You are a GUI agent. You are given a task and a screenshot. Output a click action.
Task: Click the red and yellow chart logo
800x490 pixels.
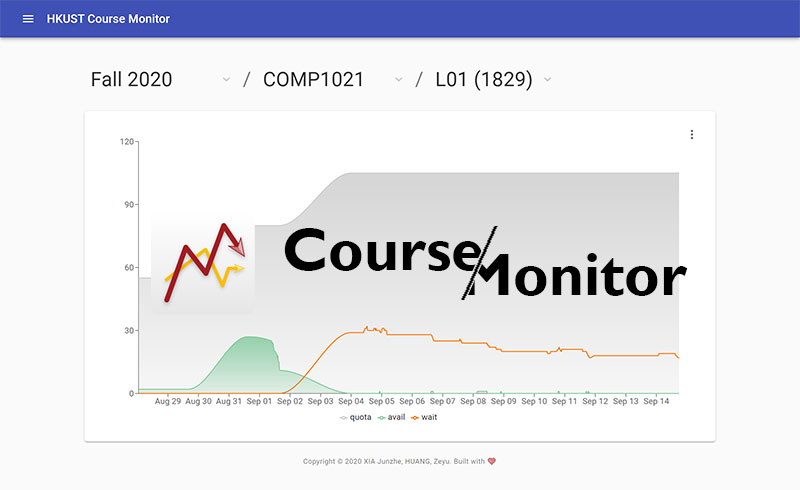point(203,263)
